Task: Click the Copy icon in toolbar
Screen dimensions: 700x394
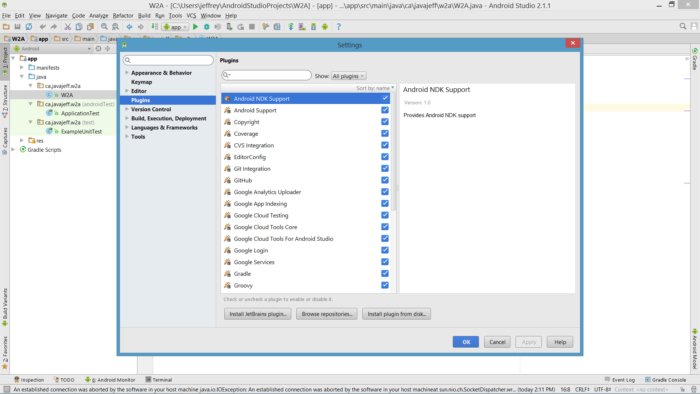Action: 79,27
